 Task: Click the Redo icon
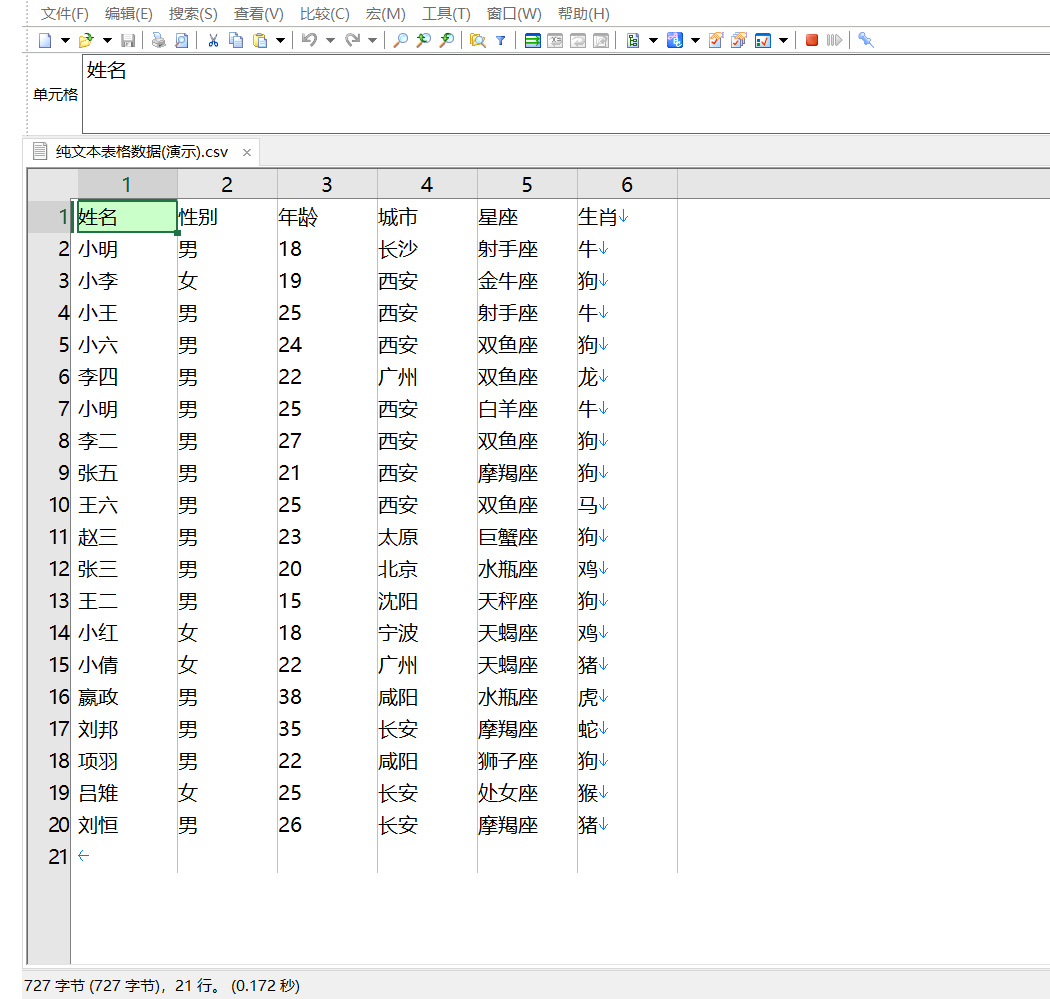click(x=352, y=40)
